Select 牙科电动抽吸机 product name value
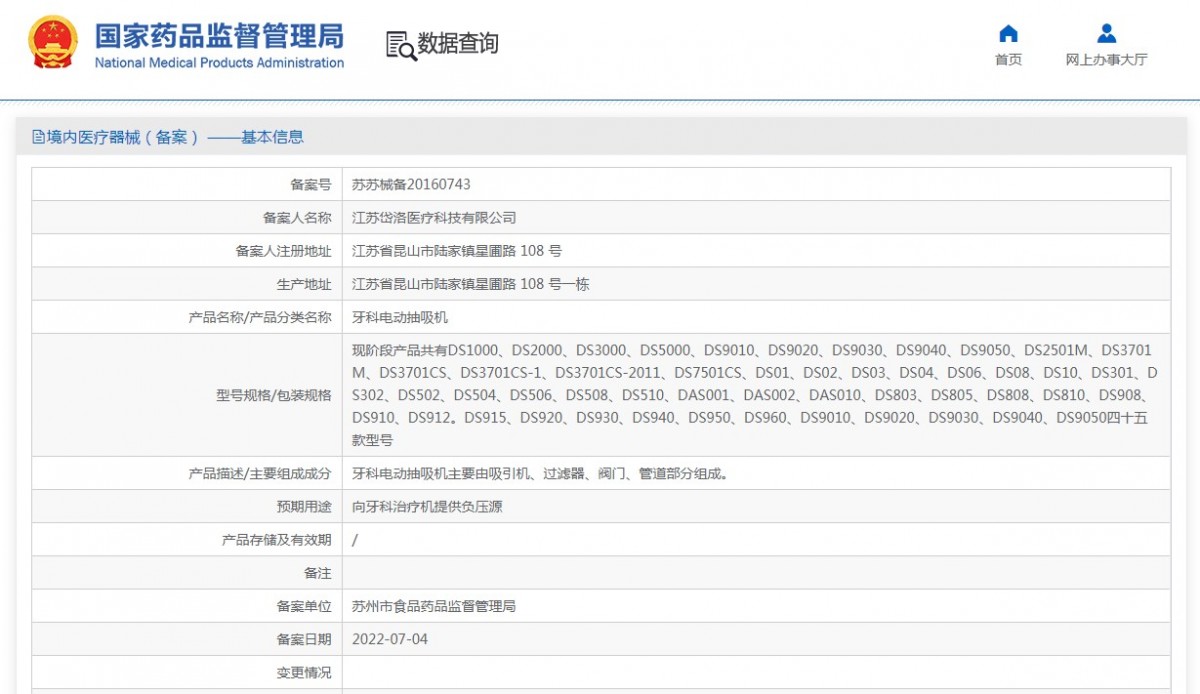The image size is (1200, 694). pos(400,317)
